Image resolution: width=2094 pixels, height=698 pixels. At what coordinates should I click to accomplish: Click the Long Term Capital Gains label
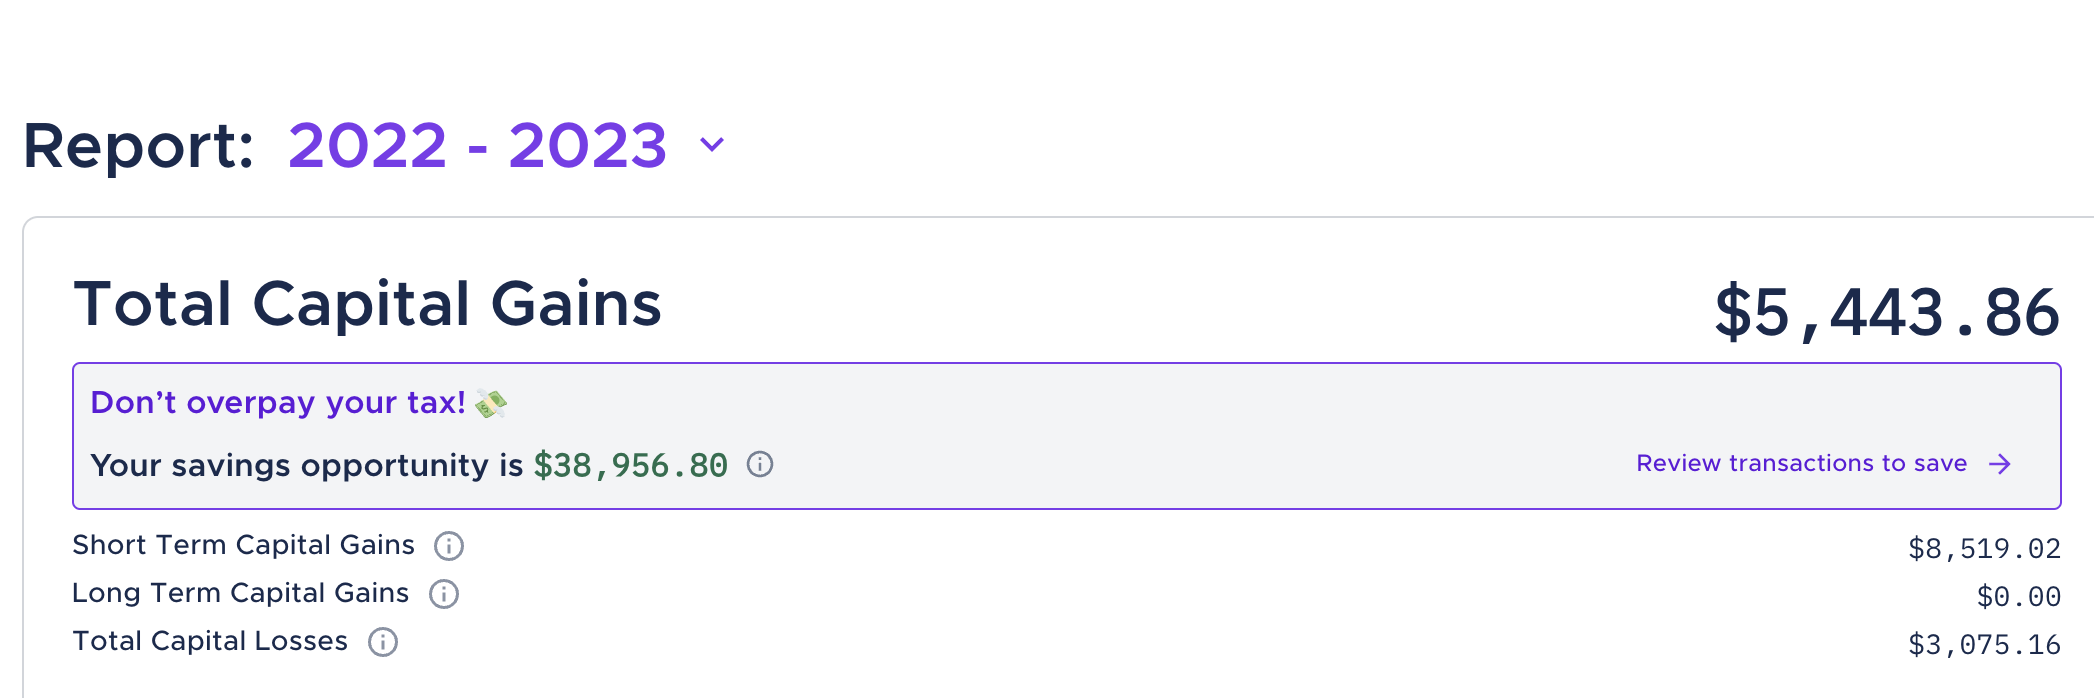pyautogui.click(x=240, y=593)
